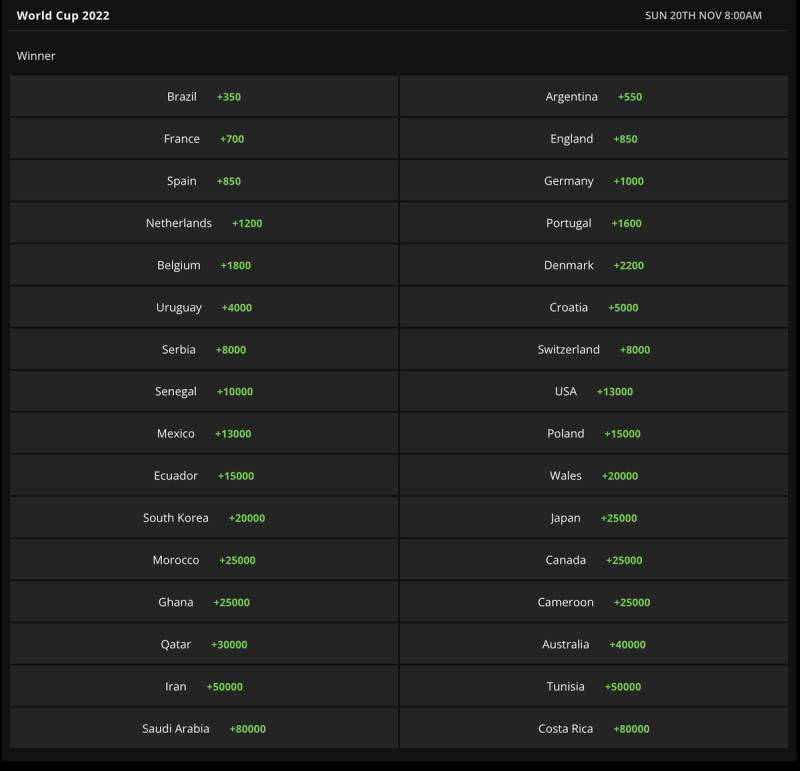Select Costa Rica at +80000
Image resolution: width=800 pixels, height=771 pixels.
point(594,728)
